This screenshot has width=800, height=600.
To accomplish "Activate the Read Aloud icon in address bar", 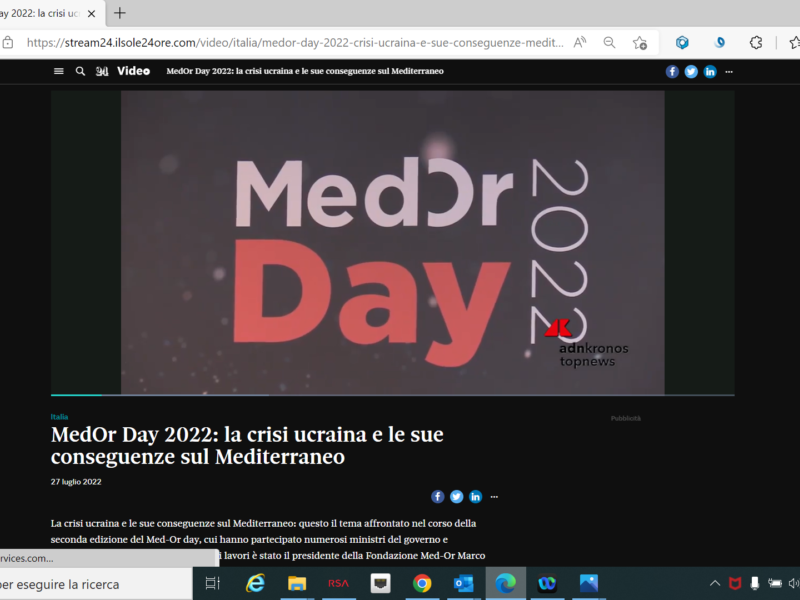I will [580, 43].
